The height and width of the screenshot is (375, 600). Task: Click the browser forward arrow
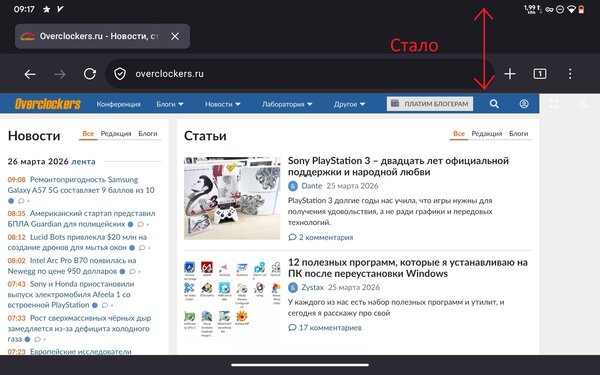coord(60,74)
